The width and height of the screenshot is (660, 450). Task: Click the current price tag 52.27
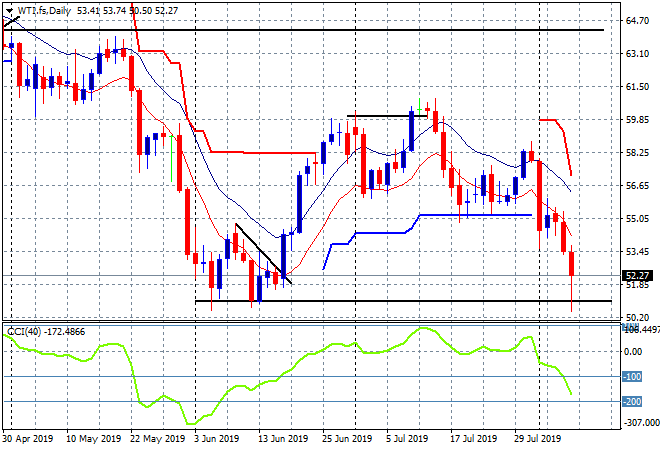pos(638,276)
